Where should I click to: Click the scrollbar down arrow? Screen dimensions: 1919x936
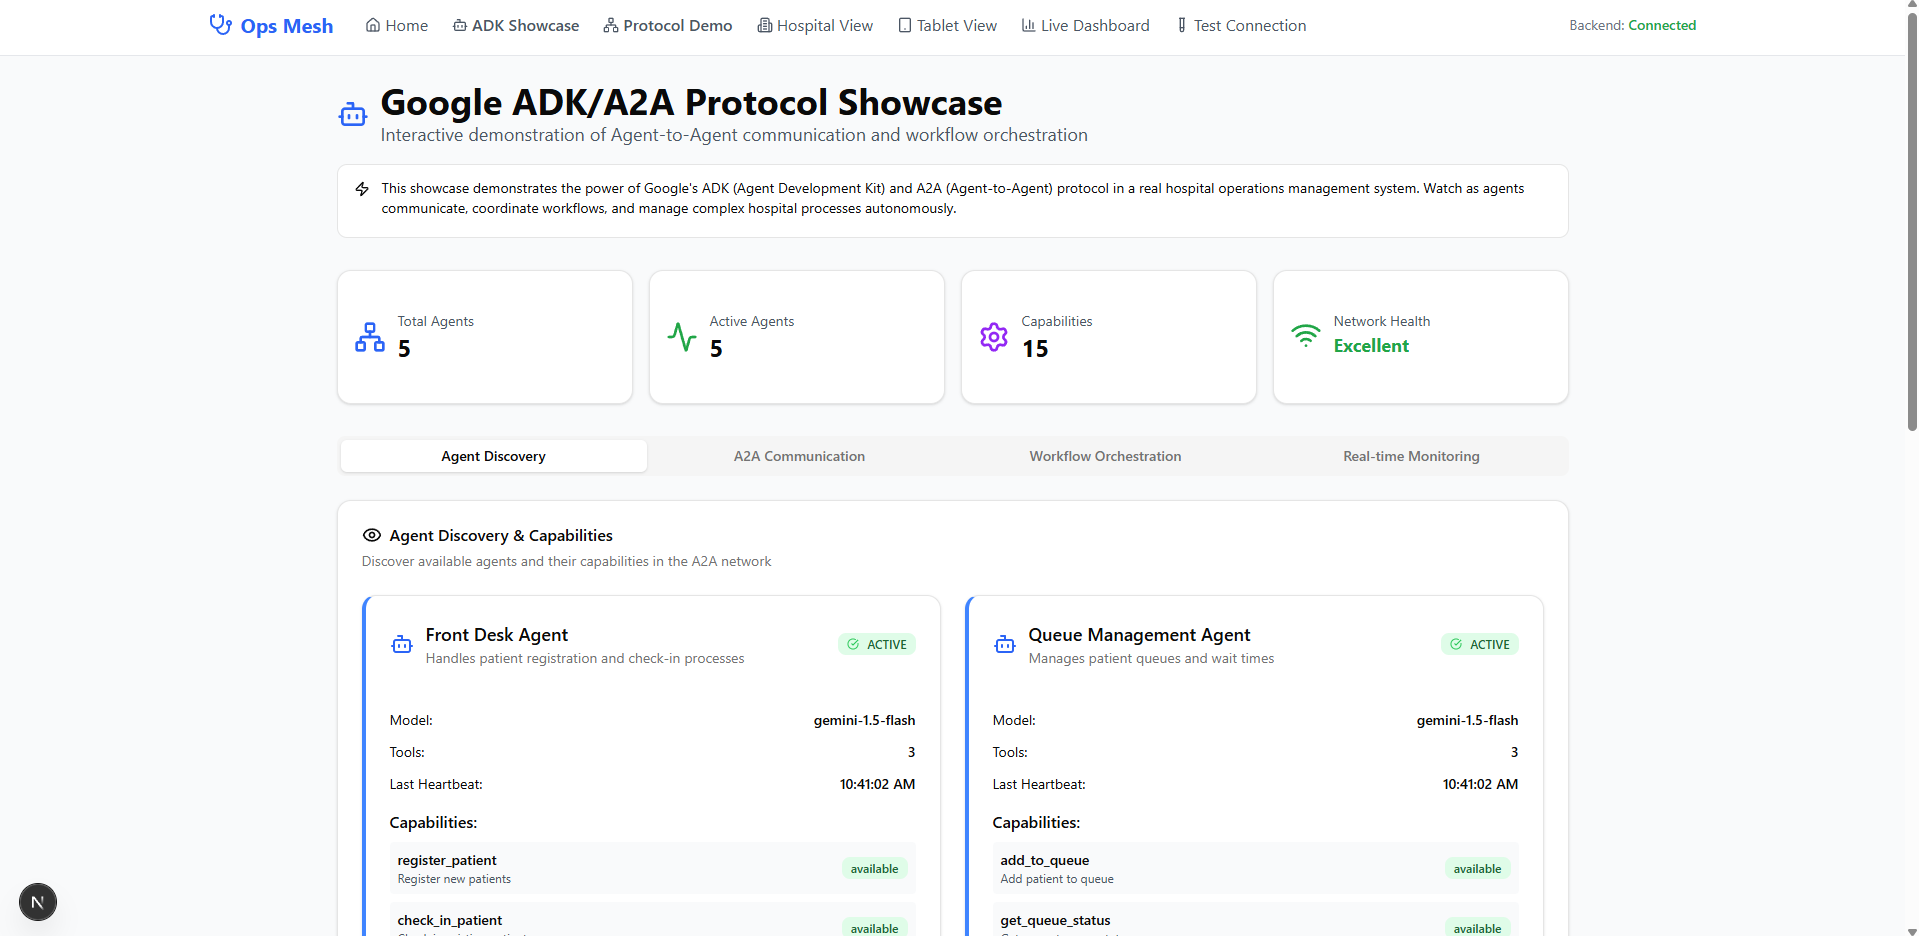pyautogui.click(x=1912, y=929)
